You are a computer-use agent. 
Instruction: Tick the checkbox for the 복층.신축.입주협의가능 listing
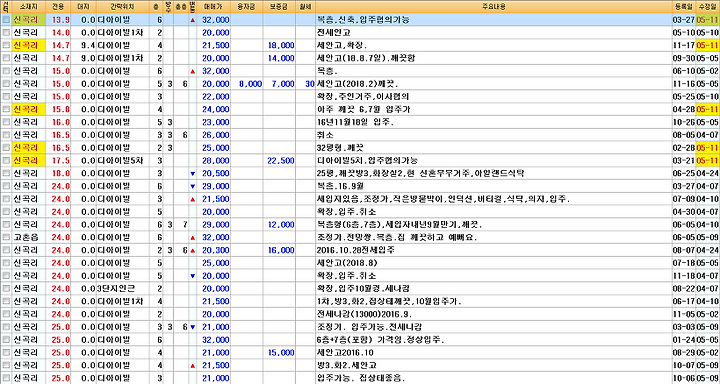[6, 20]
